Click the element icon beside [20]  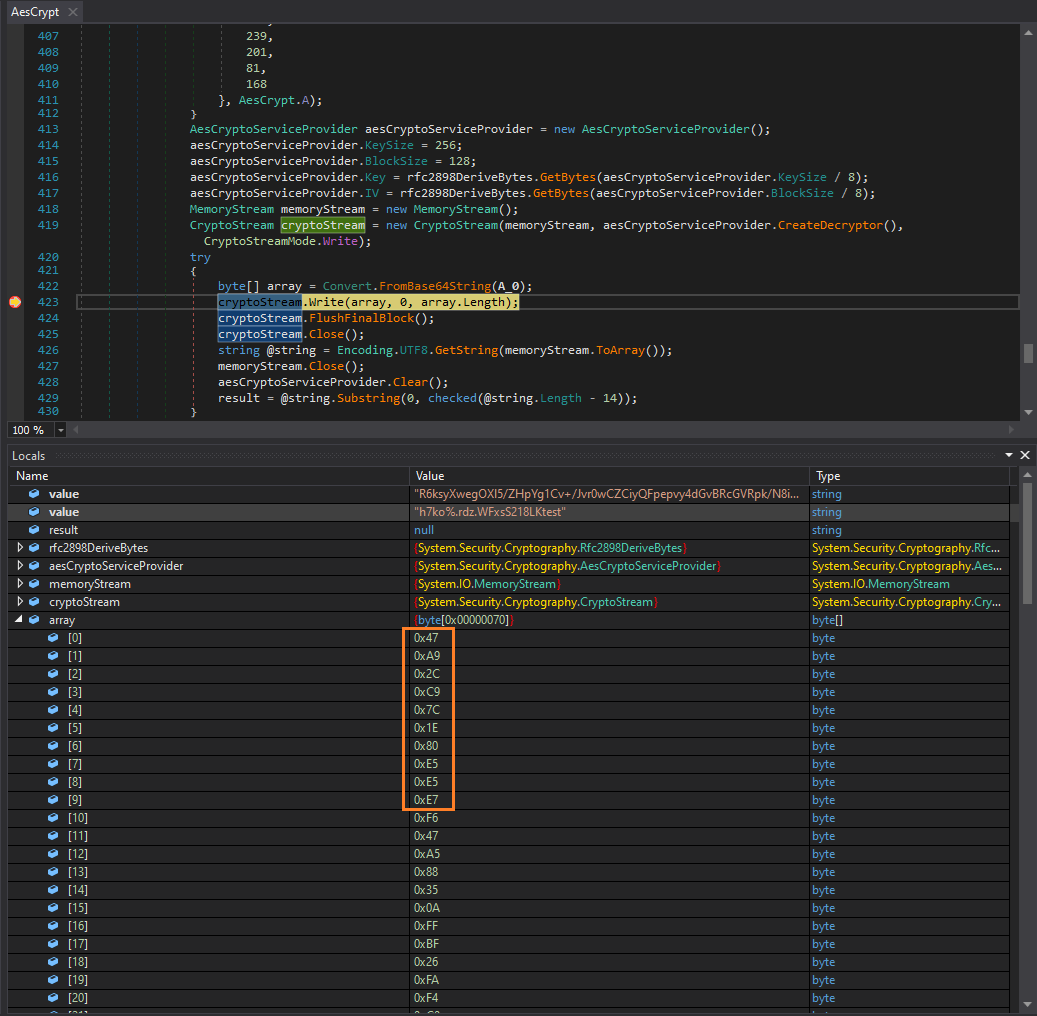click(x=54, y=997)
